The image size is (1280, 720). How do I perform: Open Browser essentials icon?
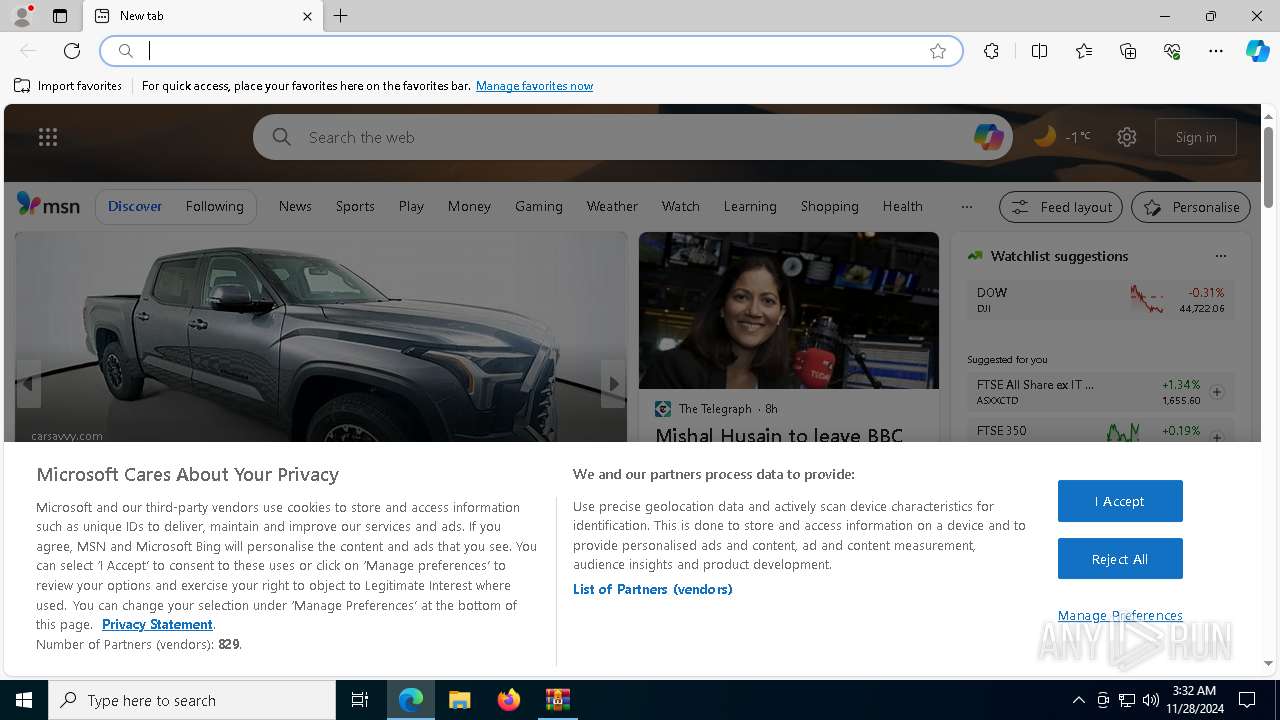pos(1172,51)
